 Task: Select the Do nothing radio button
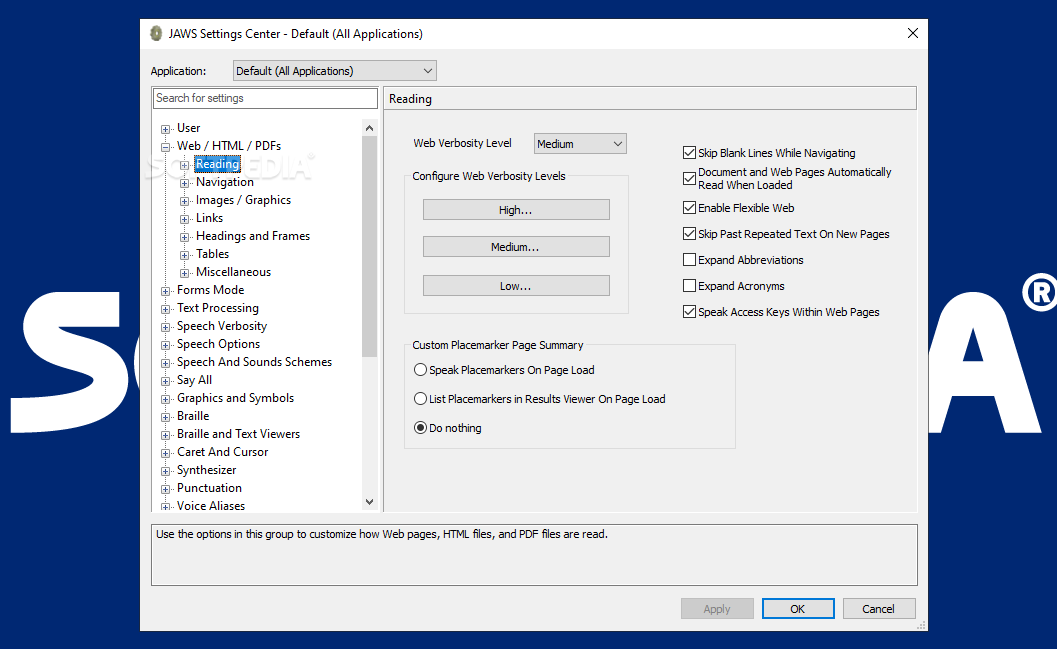click(420, 427)
